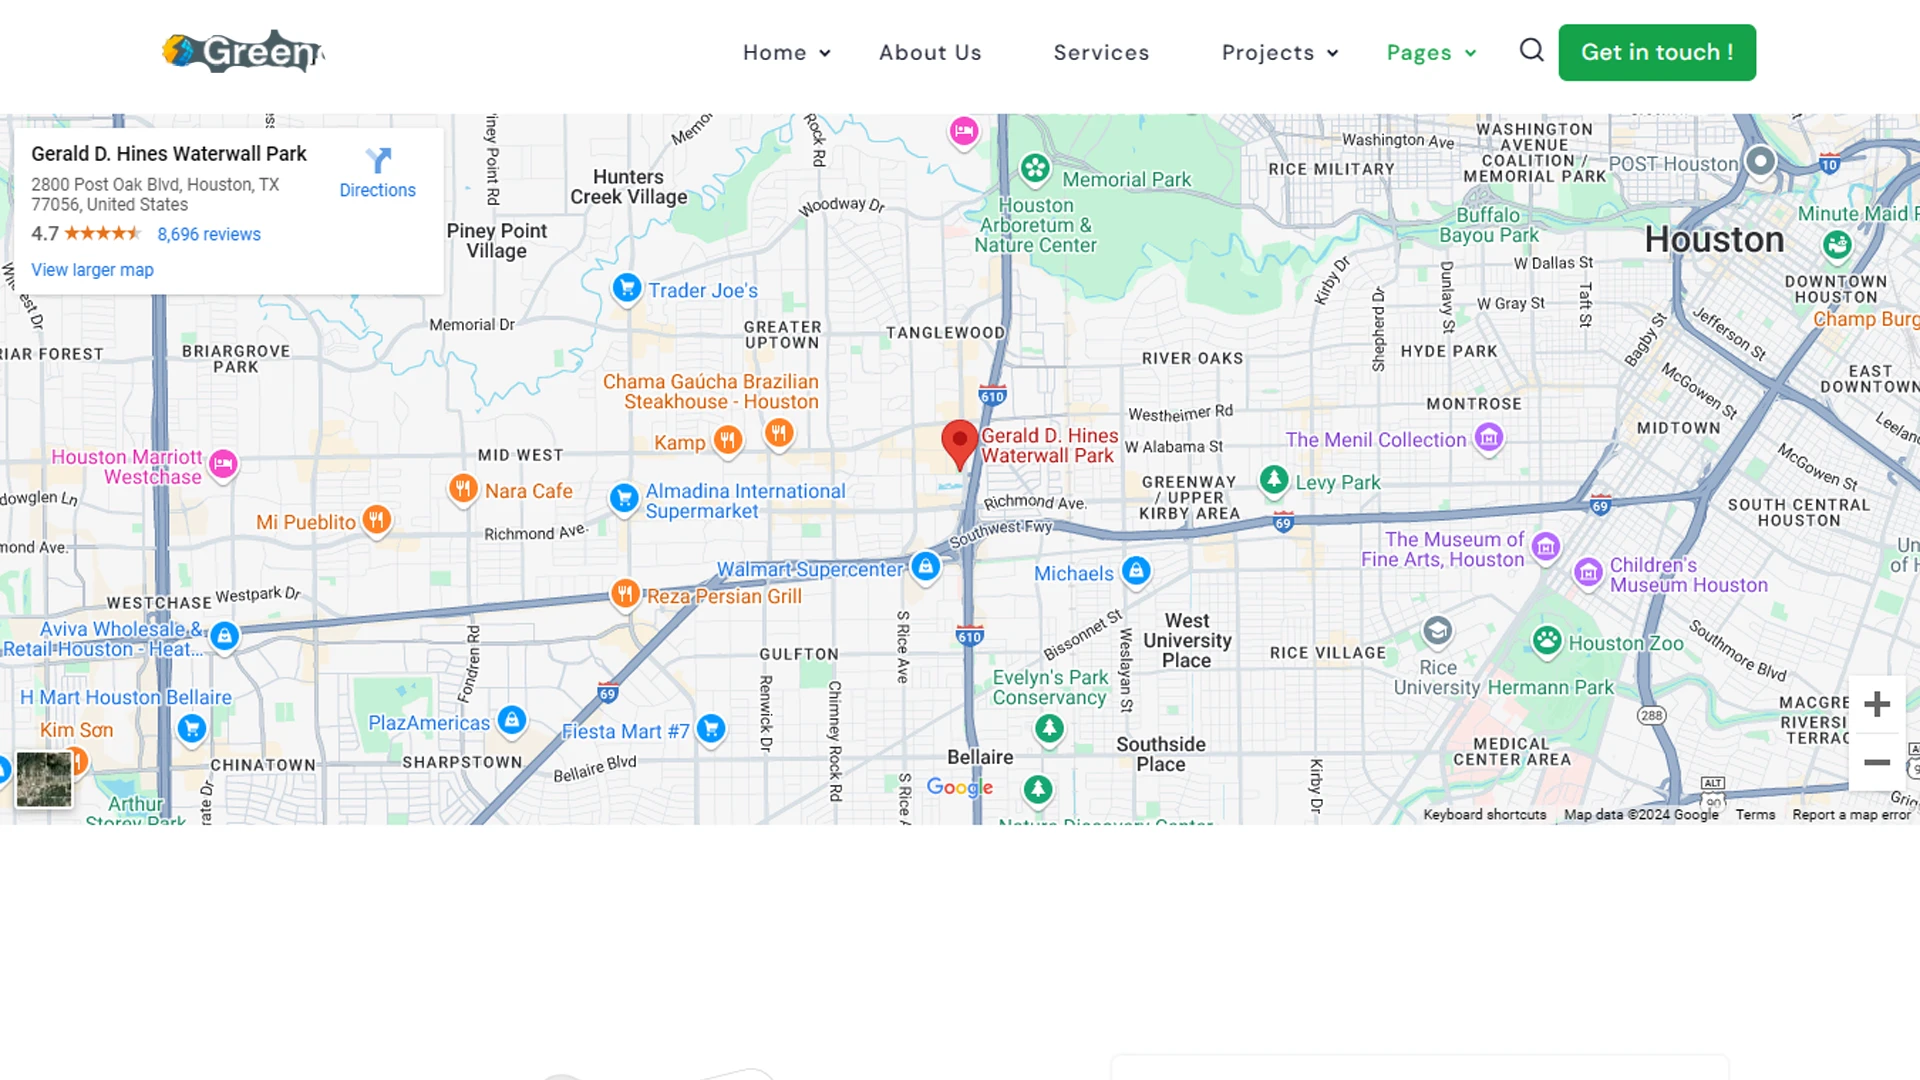Click the Reza Persian Grill marker icon

(x=625, y=595)
